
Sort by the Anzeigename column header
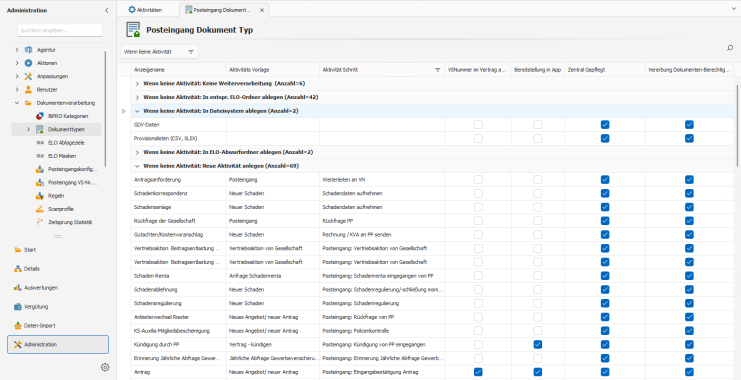tap(179, 69)
